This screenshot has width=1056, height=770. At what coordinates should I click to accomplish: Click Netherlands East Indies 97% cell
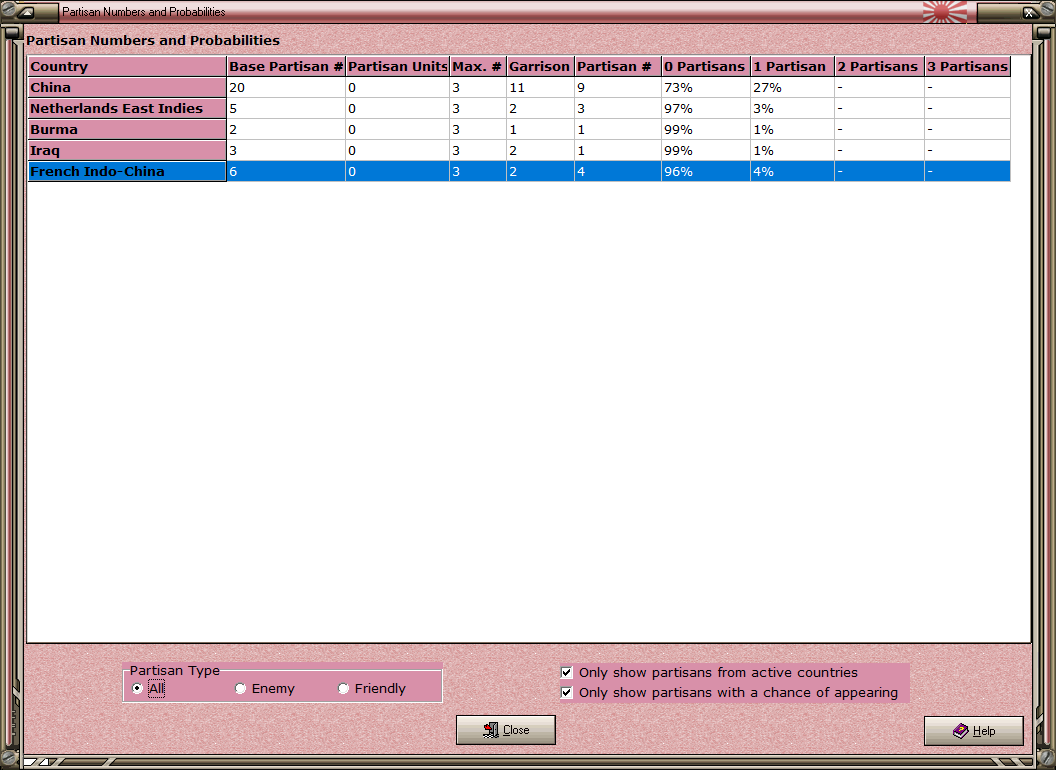point(706,108)
